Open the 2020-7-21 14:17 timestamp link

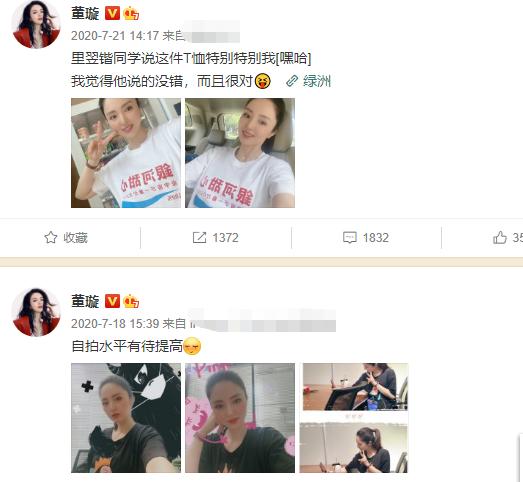click(x=115, y=36)
